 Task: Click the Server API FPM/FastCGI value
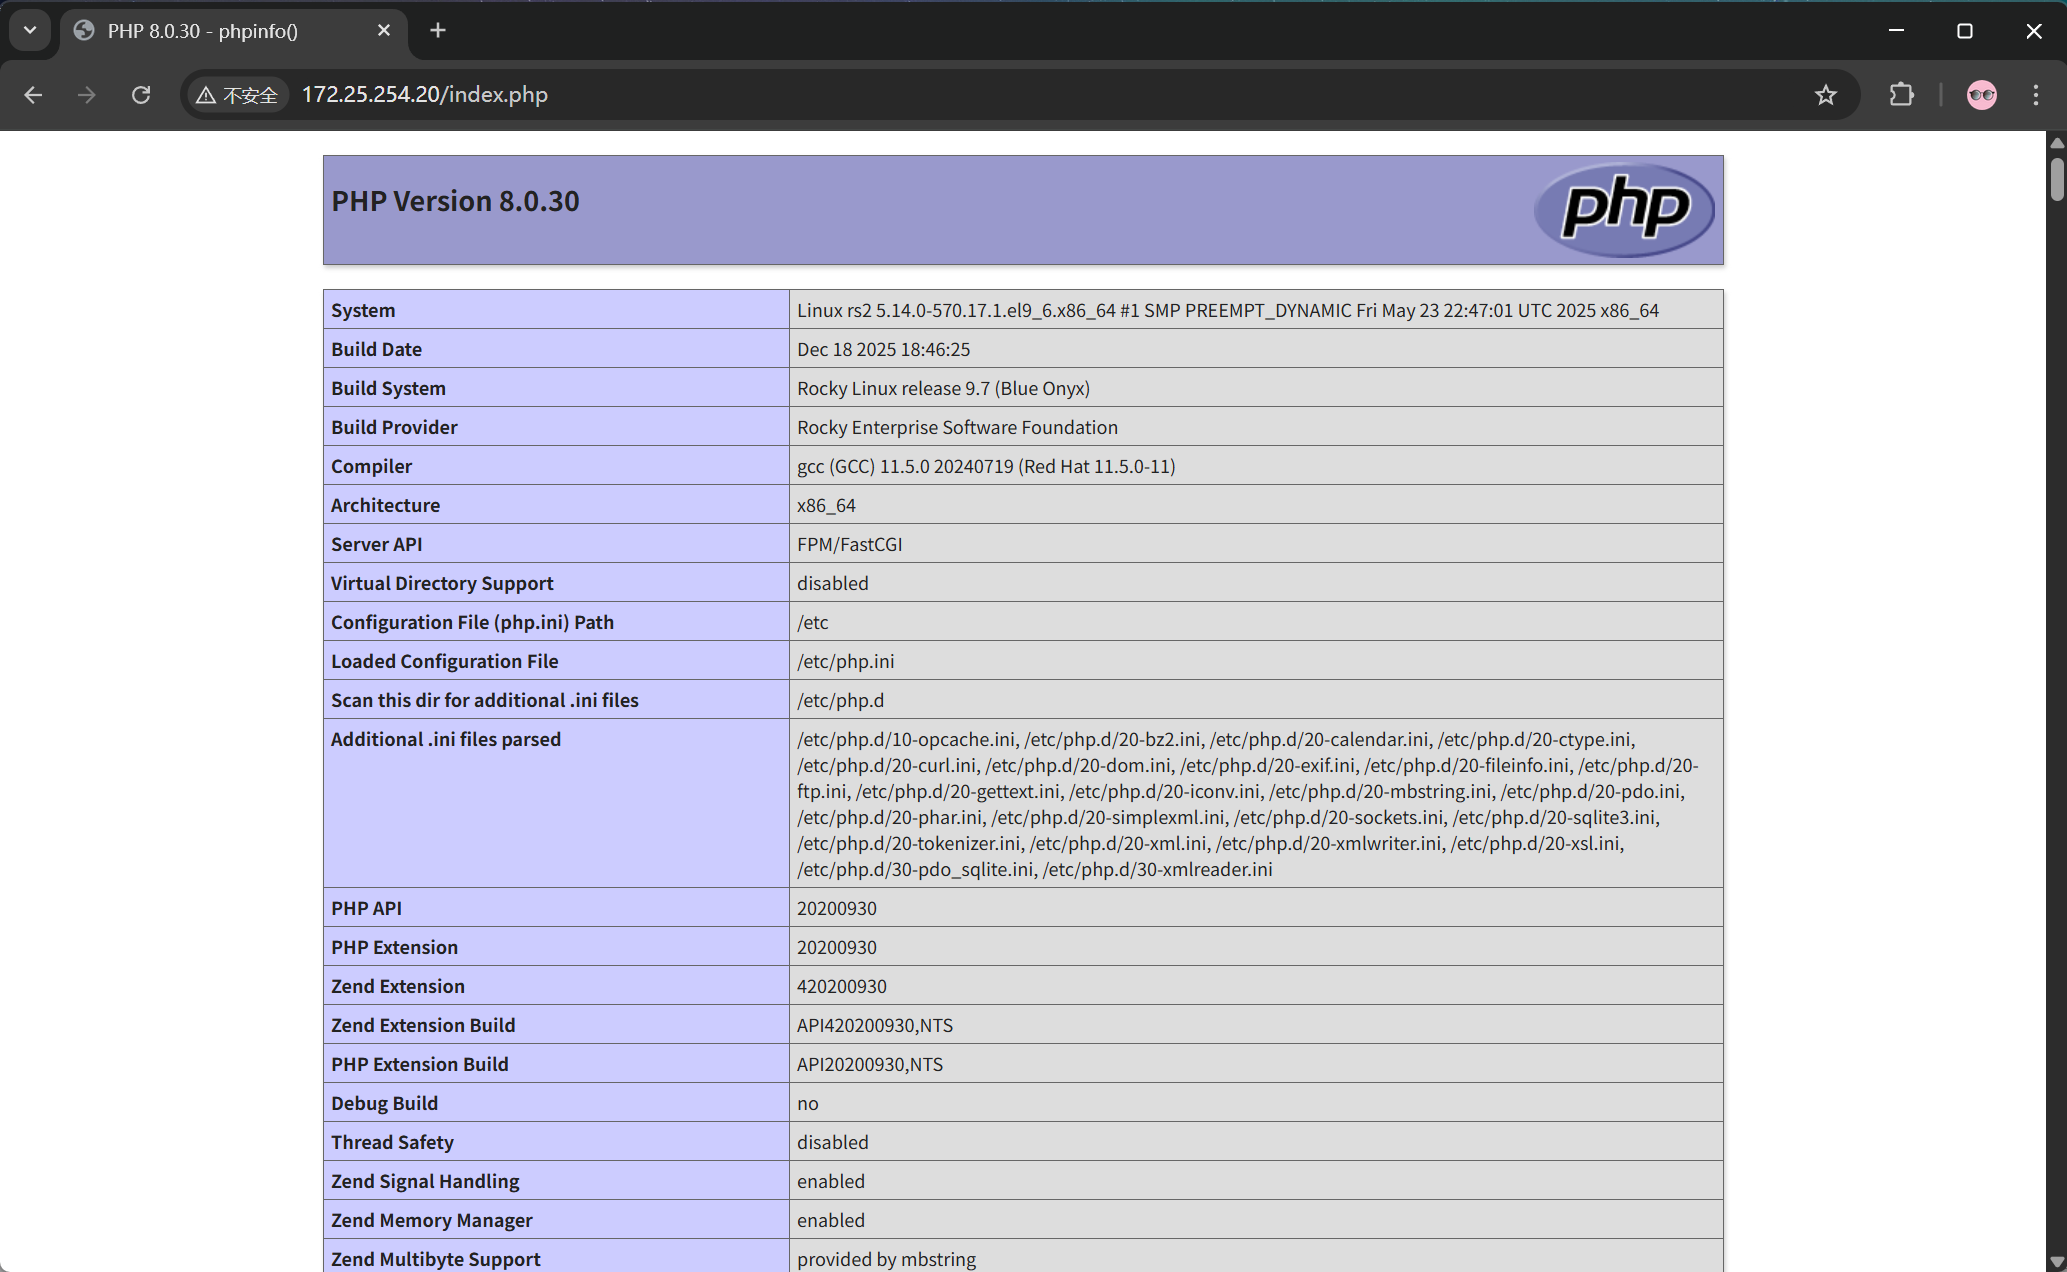point(849,544)
